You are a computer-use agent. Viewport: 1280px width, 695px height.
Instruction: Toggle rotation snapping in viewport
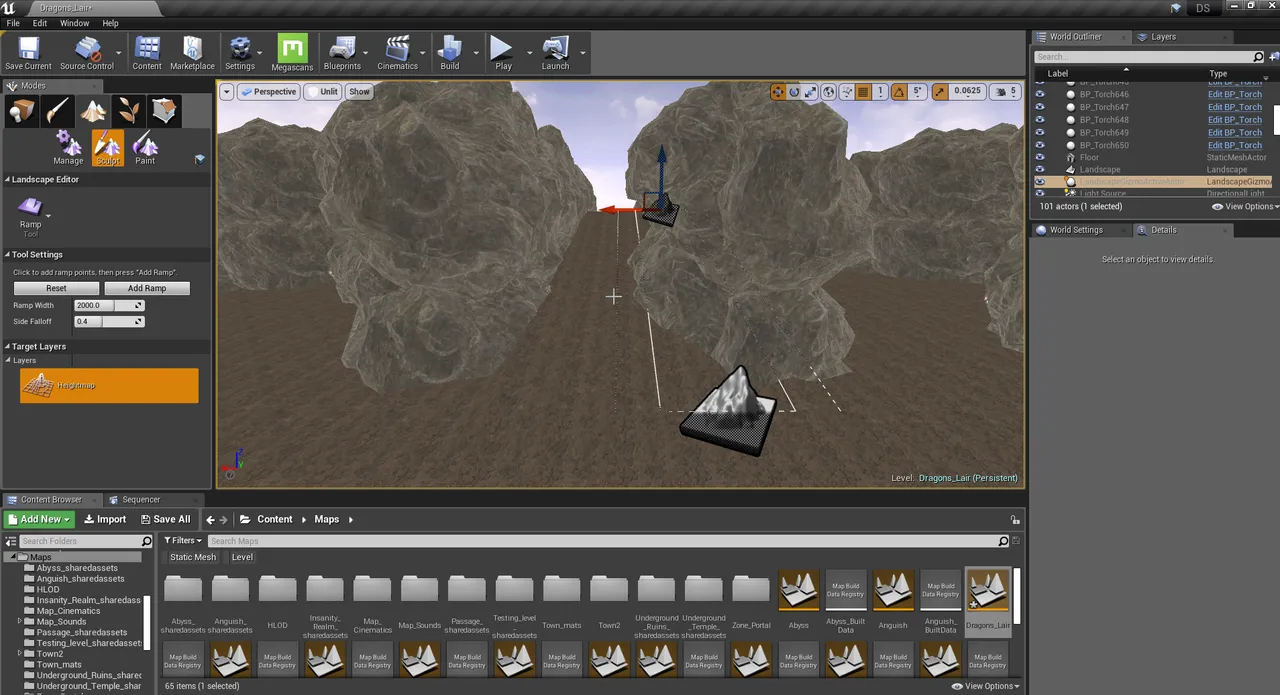(898, 92)
